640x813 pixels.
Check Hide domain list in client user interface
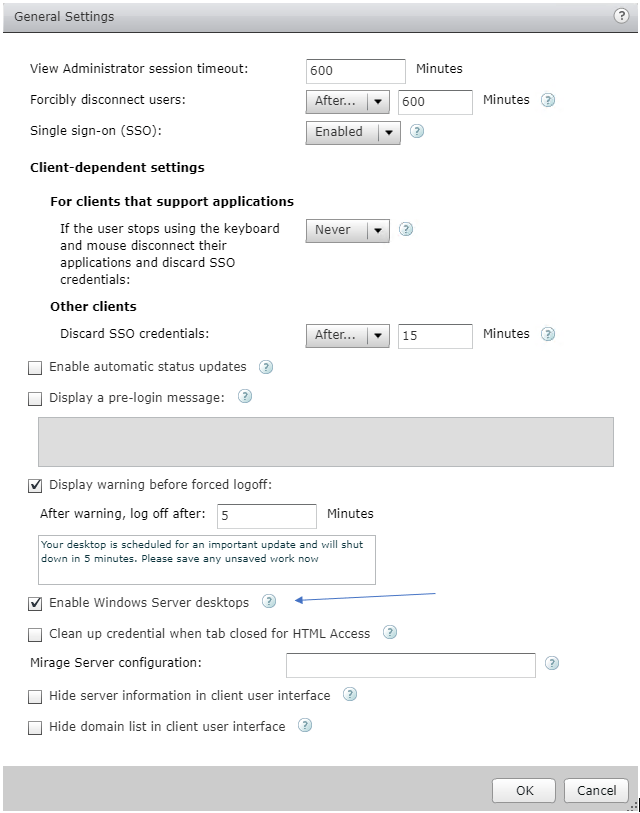35,727
